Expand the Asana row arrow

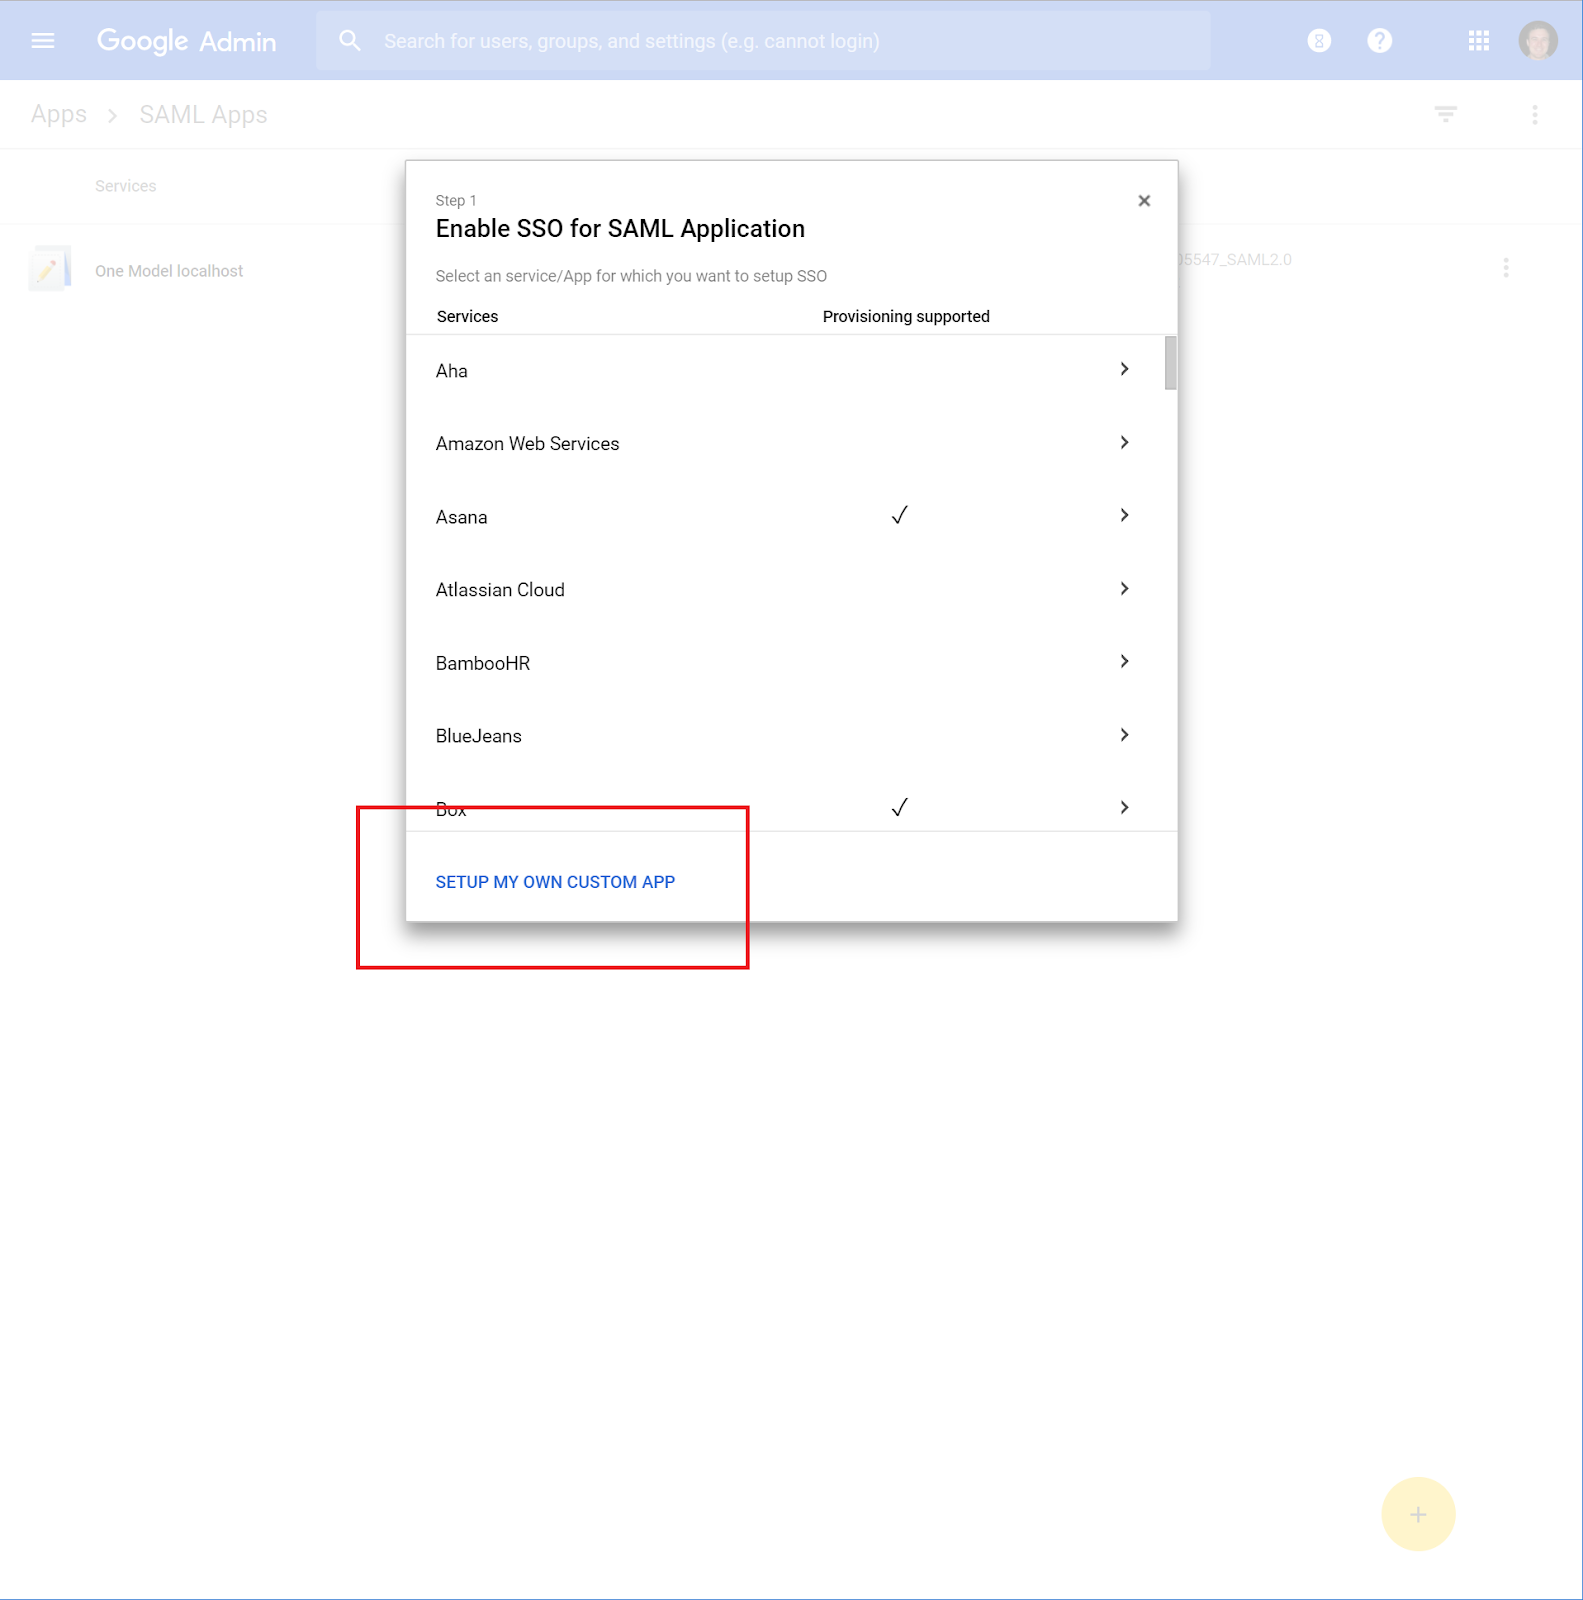(x=1124, y=515)
